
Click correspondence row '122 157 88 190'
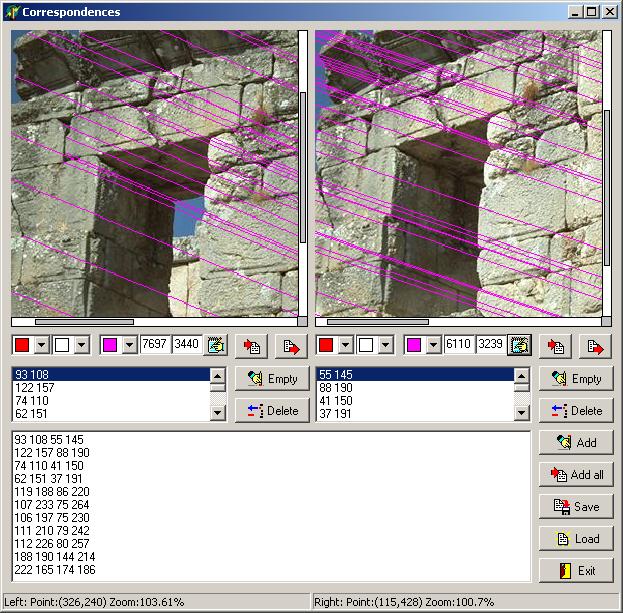point(52,453)
